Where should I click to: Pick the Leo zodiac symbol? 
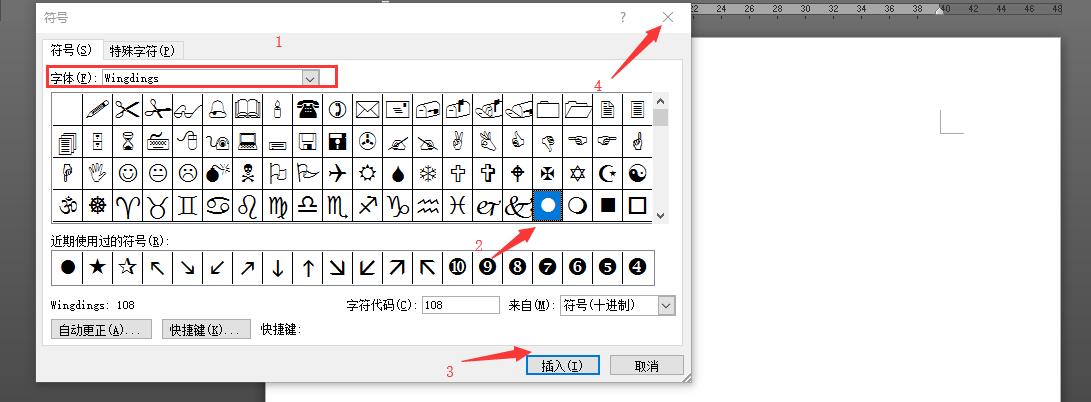coord(248,206)
